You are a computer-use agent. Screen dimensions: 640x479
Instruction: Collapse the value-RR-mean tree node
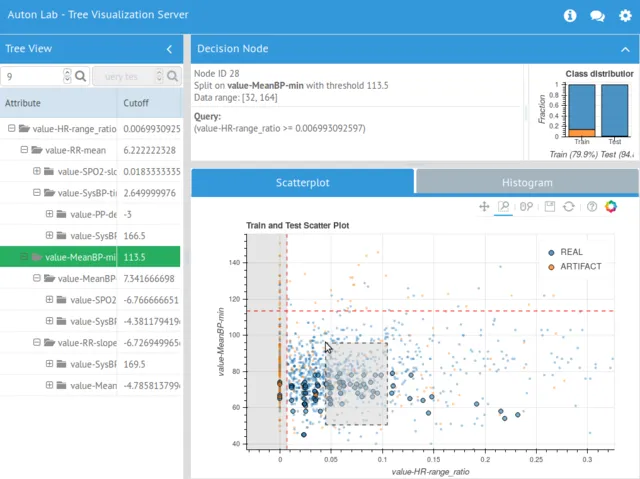(x=24, y=150)
